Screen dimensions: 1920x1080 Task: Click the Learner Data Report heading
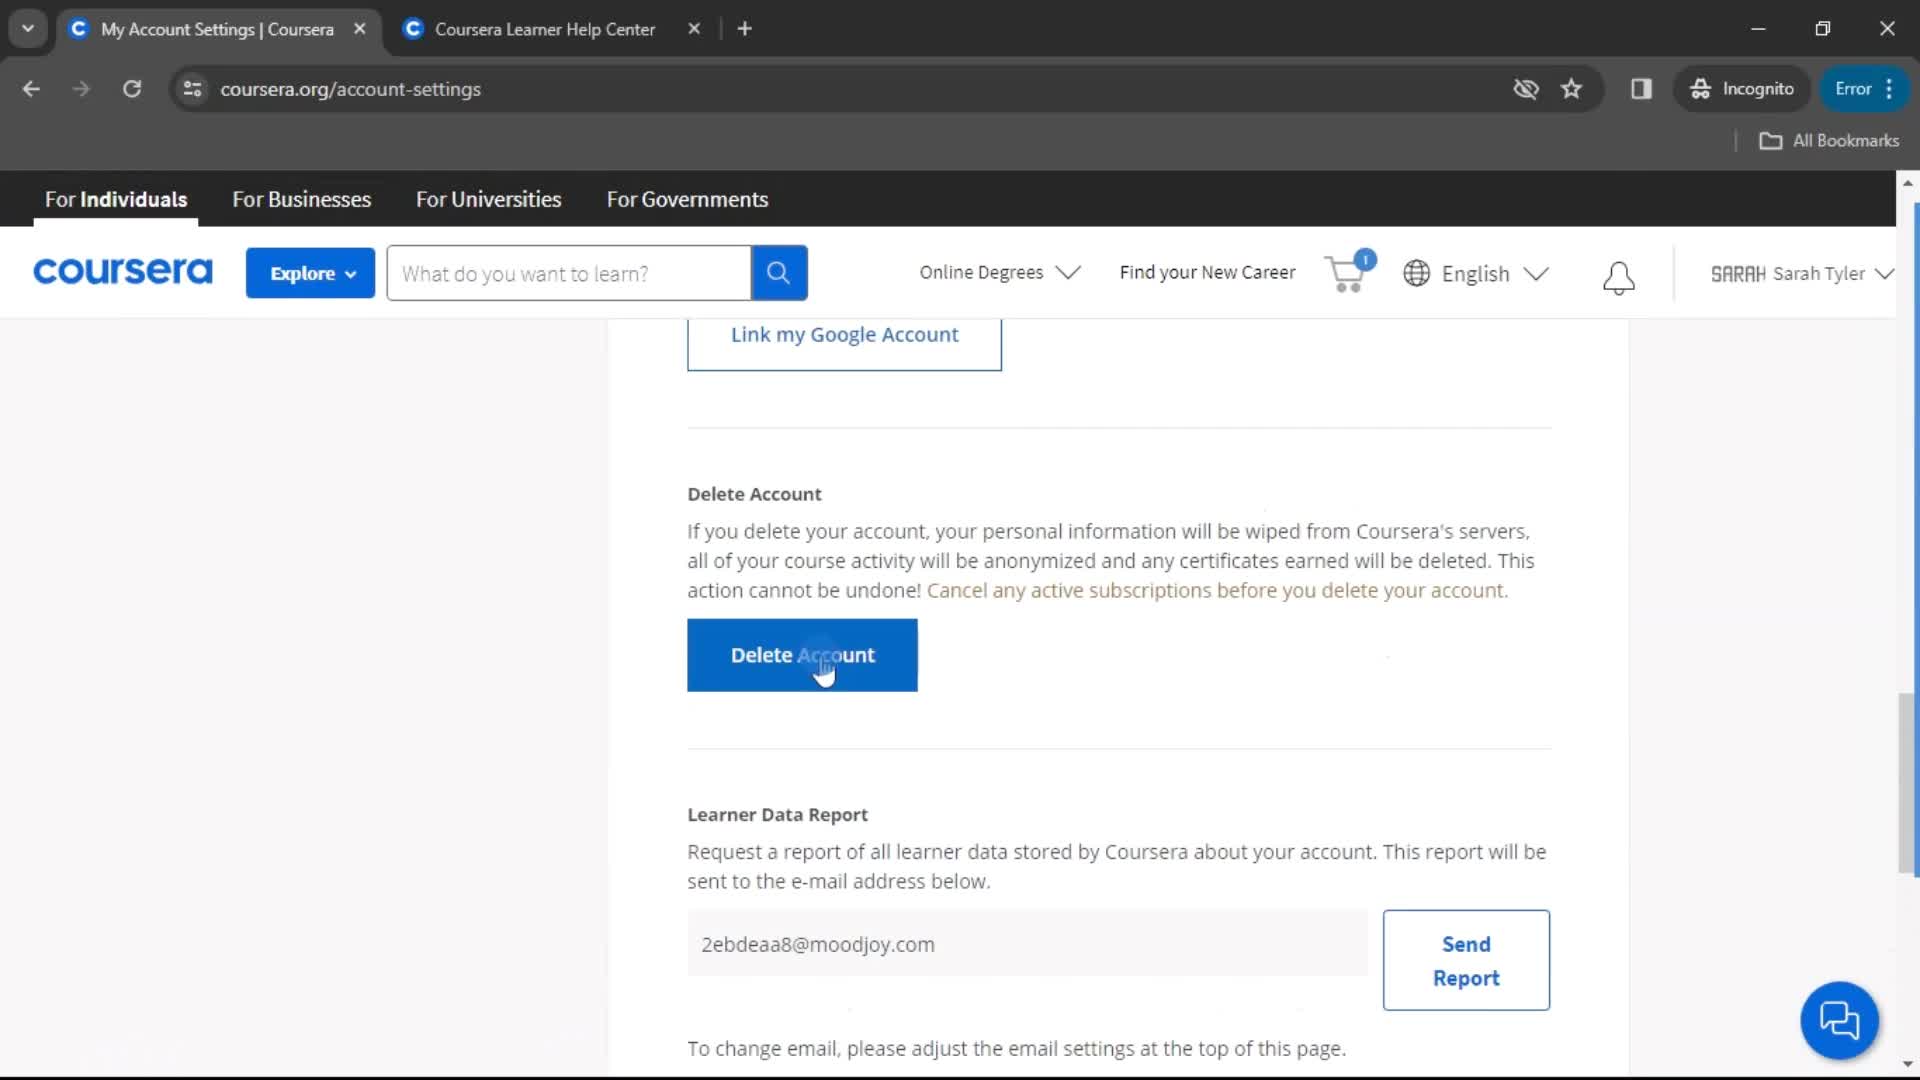click(x=777, y=815)
